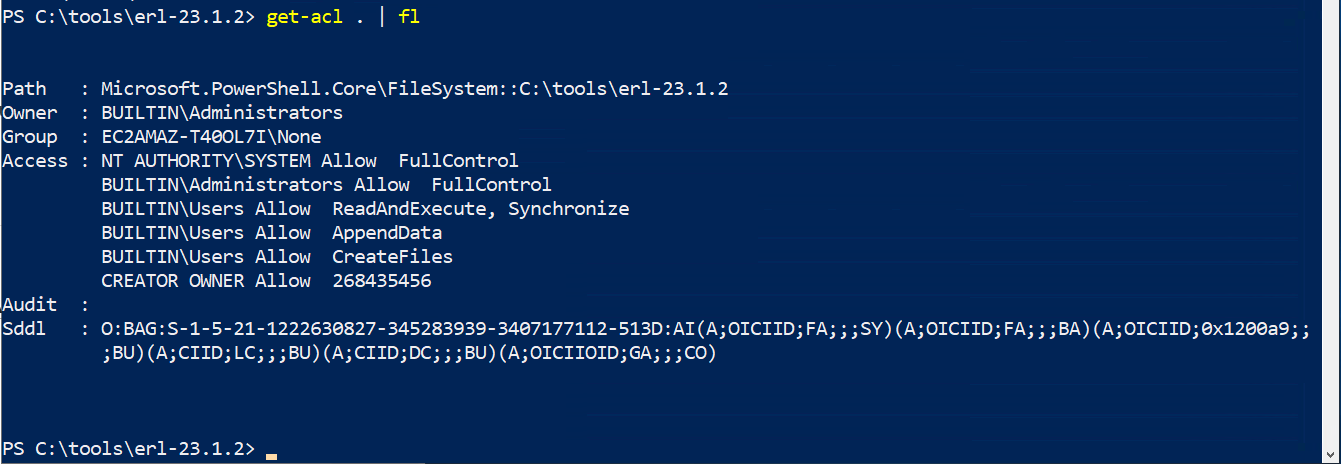Click the ReadAndExecute, Synchronize permission text
This screenshot has width=1341, height=464.
coord(480,209)
